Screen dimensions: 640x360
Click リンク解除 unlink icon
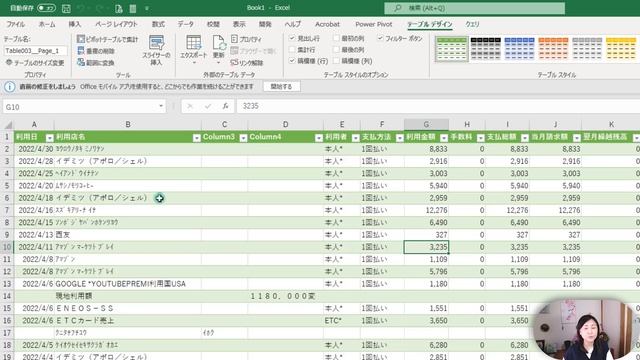(x=247, y=62)
